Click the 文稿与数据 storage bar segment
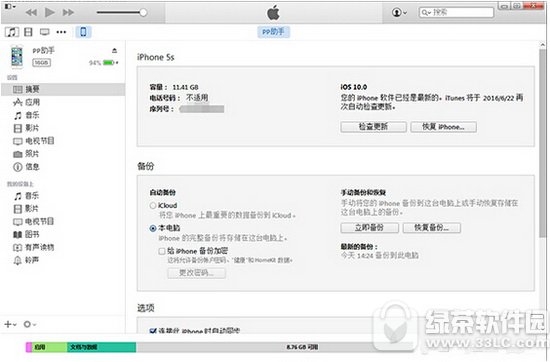Image resolution: width=550 pixels, height=362 pixels. [101, 347]
